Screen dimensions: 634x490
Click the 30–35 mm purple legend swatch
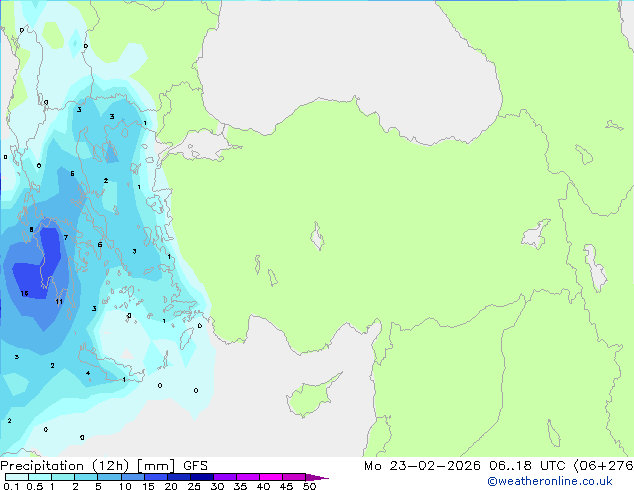[224, 477]
